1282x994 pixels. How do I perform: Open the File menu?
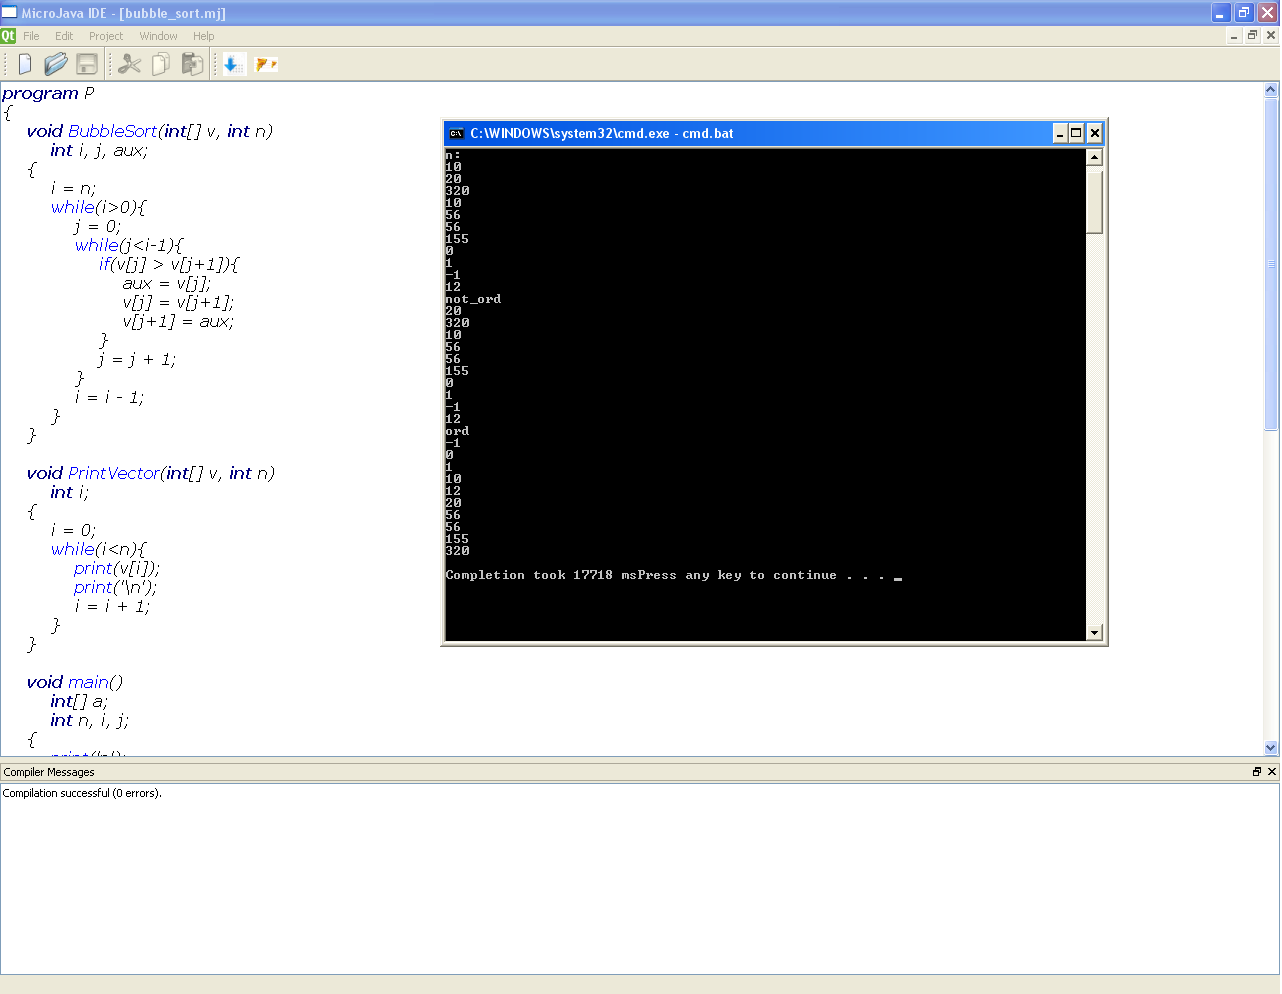32,36
